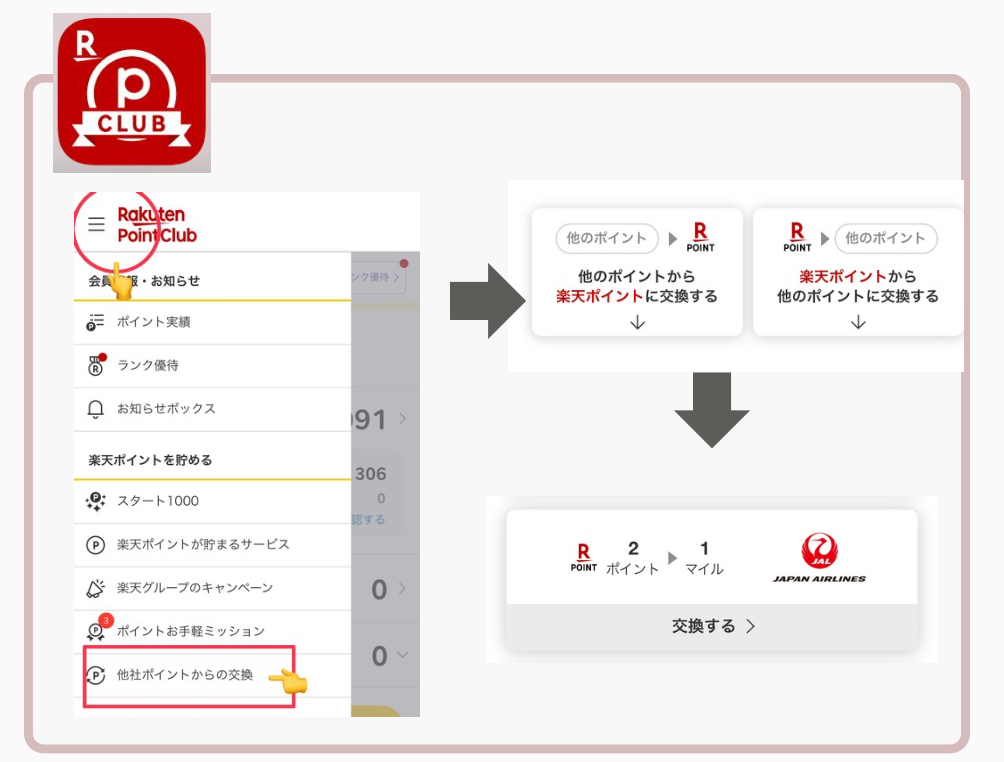Viewport: 1004px width, 762px height.
Task: Click the 交換する button for JAL miles
Action: pyautogui.click(x=712, y=626)
